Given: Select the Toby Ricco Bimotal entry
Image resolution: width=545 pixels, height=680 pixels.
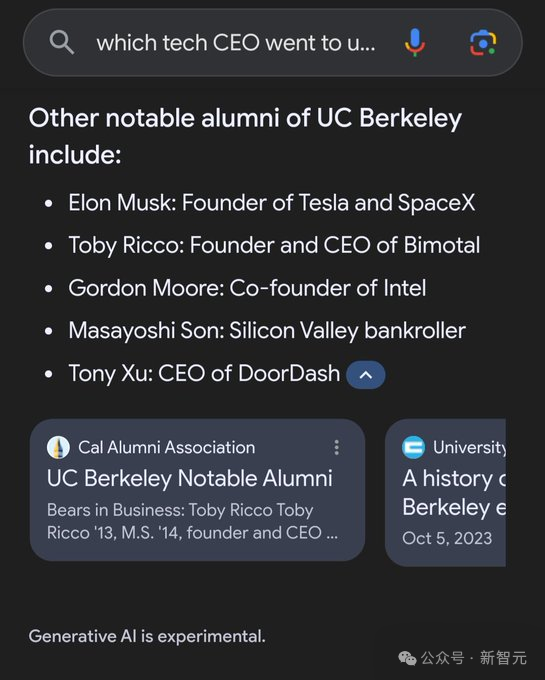Looking at the screenshot, I should [x=274, y=245].
